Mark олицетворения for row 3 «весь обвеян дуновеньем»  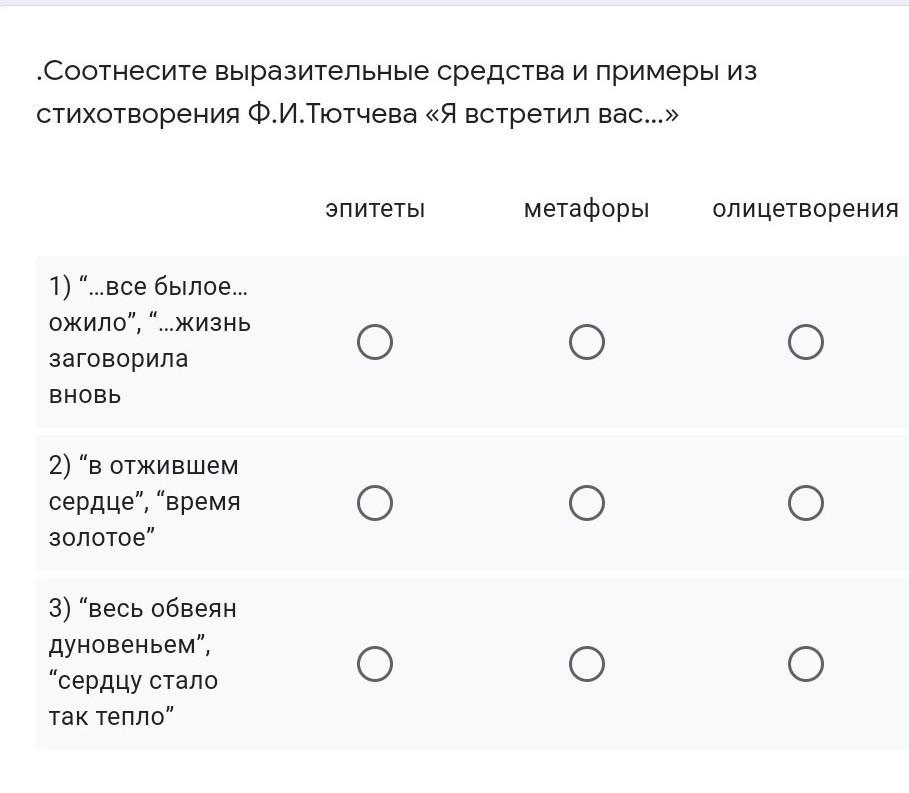point(805,663)
